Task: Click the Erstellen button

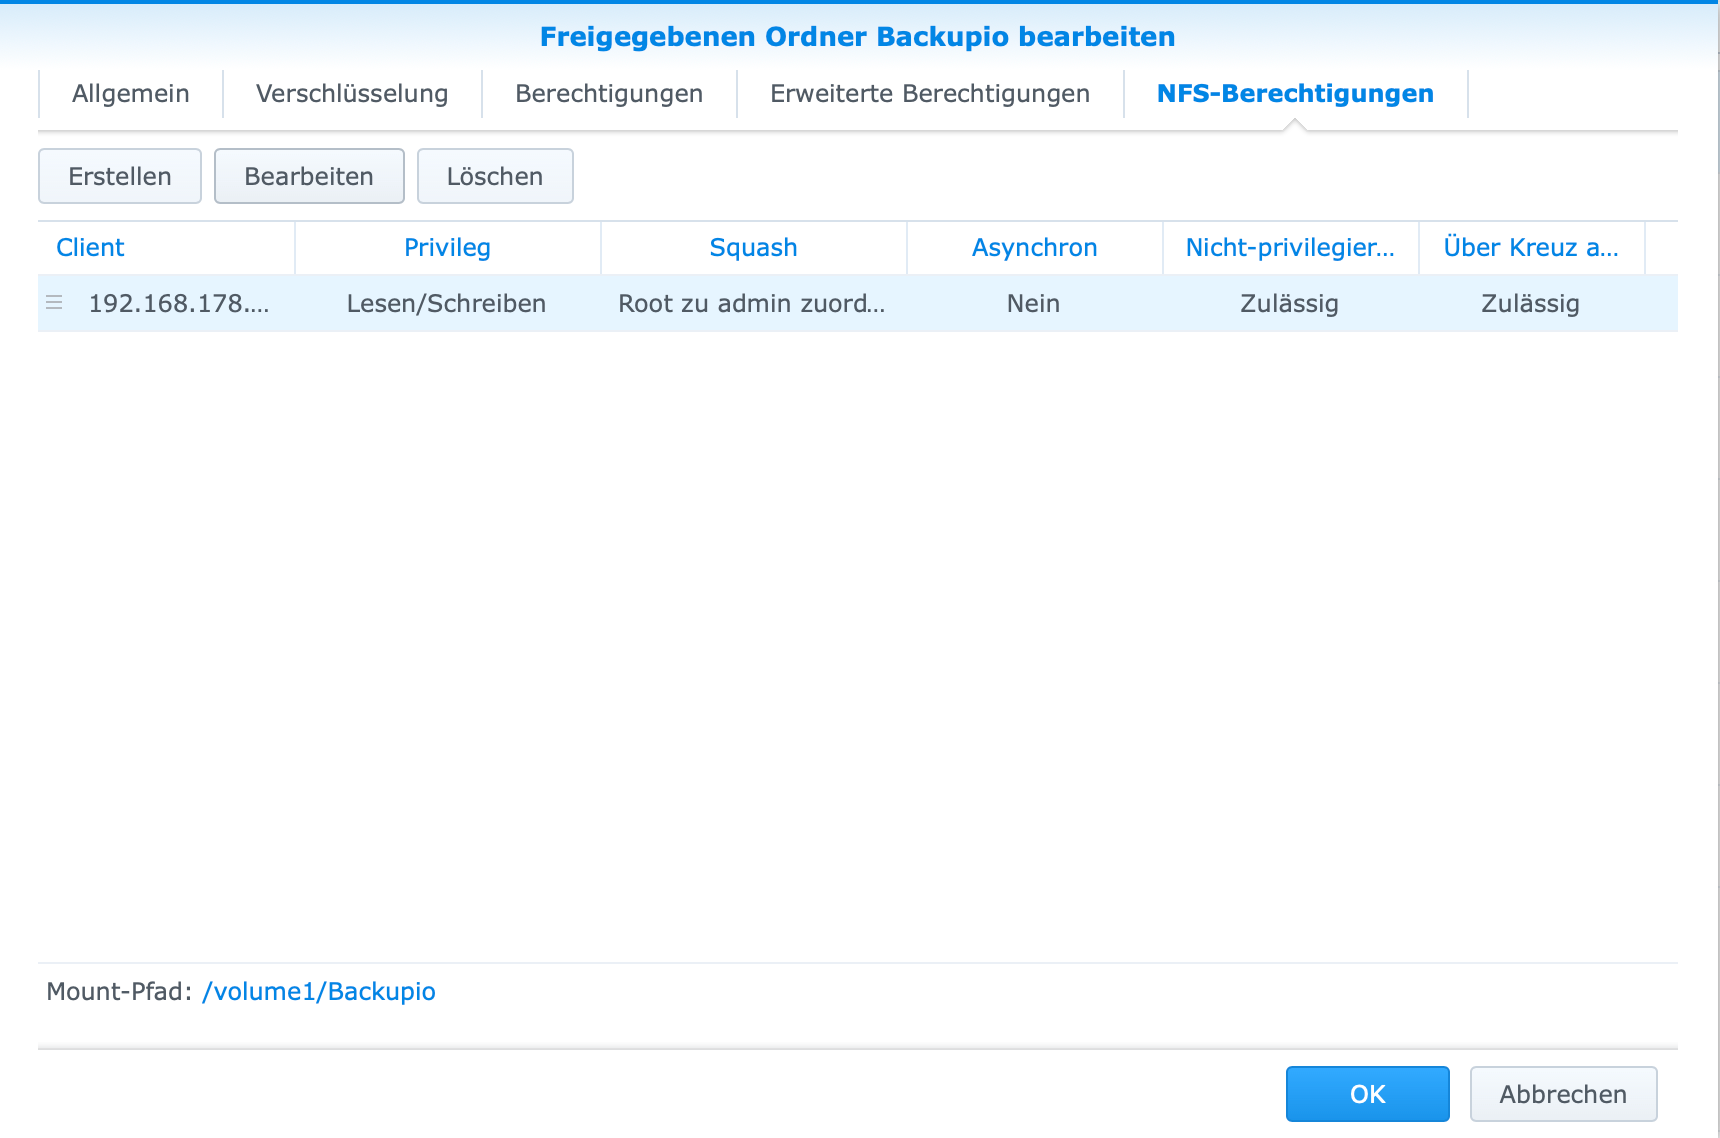Action: [x=119, y=176]
